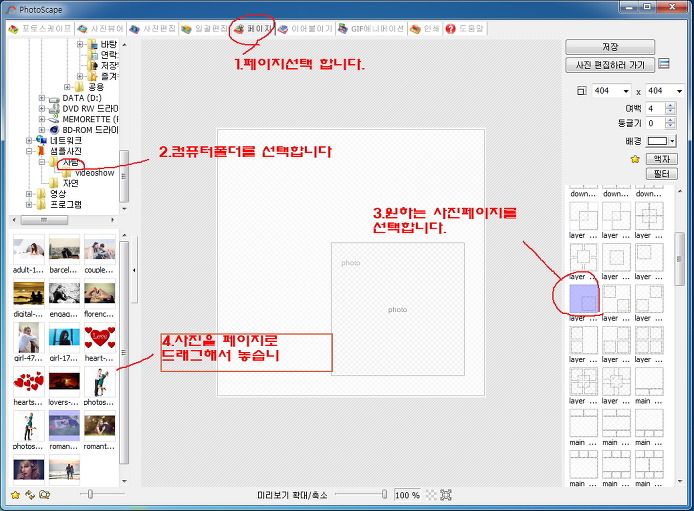Click the size ratio icon left of 404
The width and height of the screenshot is (694, 511).
click(582, 91)
